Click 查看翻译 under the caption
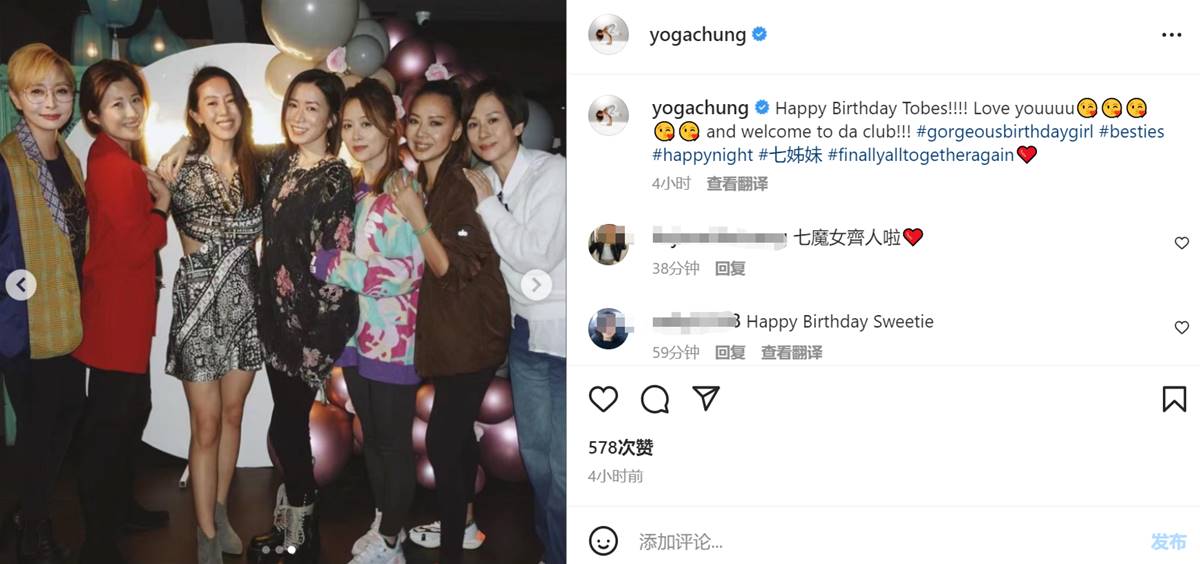 click(737, 183)
